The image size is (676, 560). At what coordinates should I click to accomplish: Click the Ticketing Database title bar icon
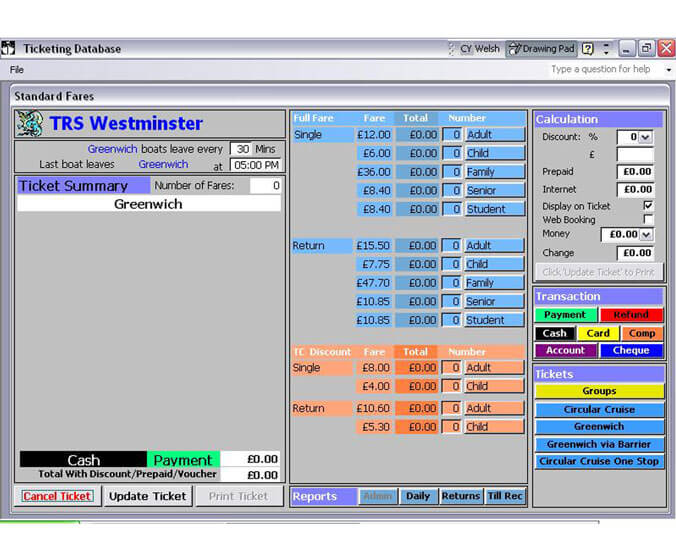pos(9,48)
